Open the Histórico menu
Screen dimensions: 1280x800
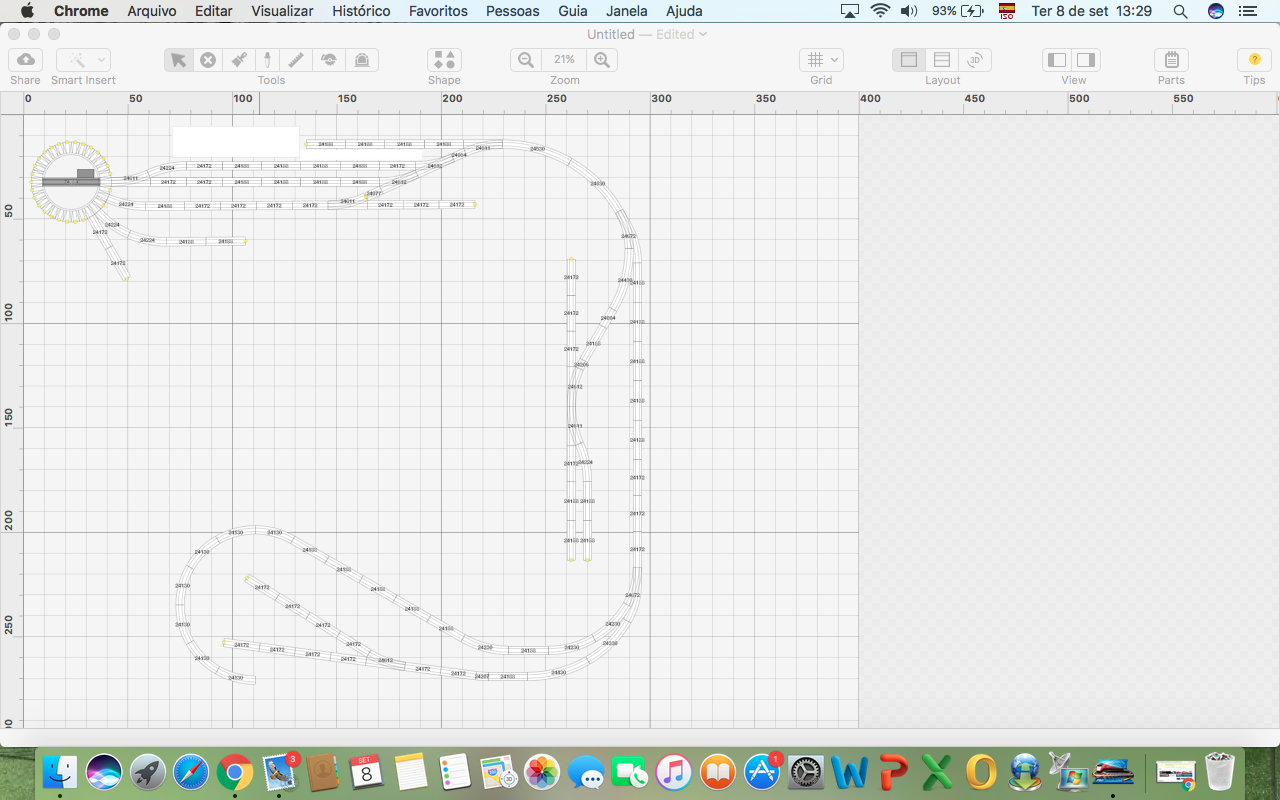361,11
